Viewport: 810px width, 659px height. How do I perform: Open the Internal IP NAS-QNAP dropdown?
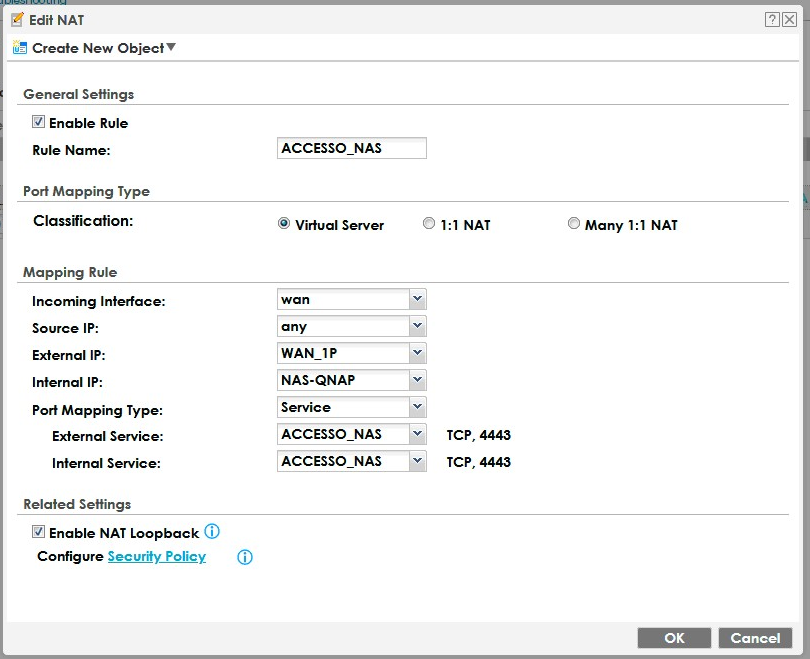point(417,380)
